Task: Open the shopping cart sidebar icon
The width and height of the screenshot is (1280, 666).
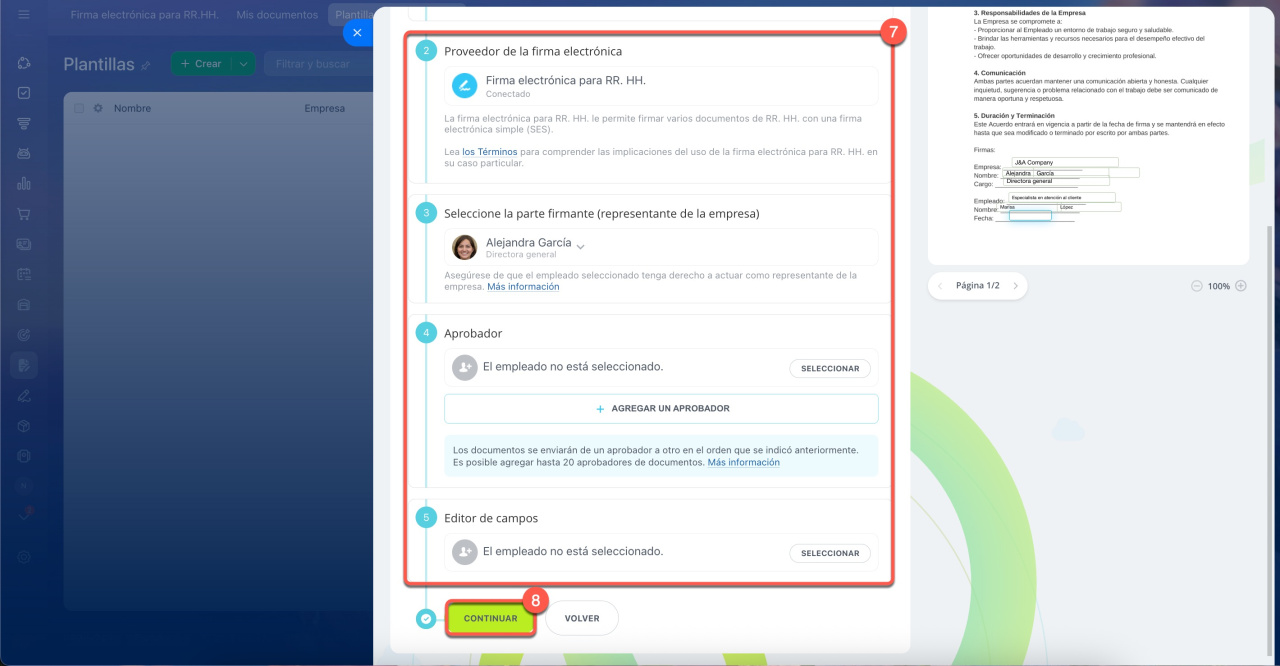Action: coord(24,214)
